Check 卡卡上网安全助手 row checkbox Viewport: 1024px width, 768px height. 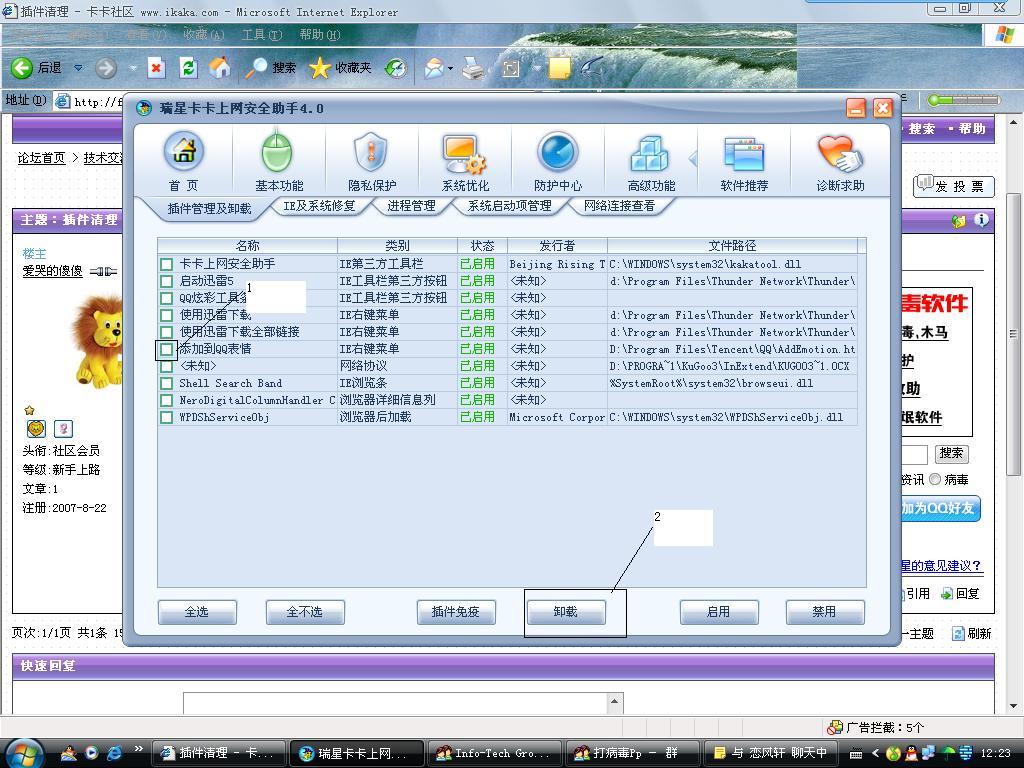[x=167, y=264]
